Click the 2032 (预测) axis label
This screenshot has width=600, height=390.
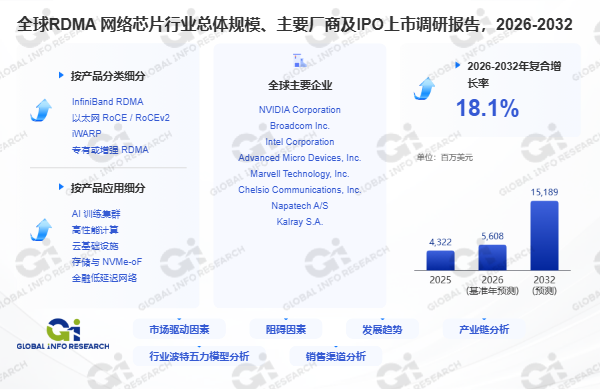click(545, 285)
